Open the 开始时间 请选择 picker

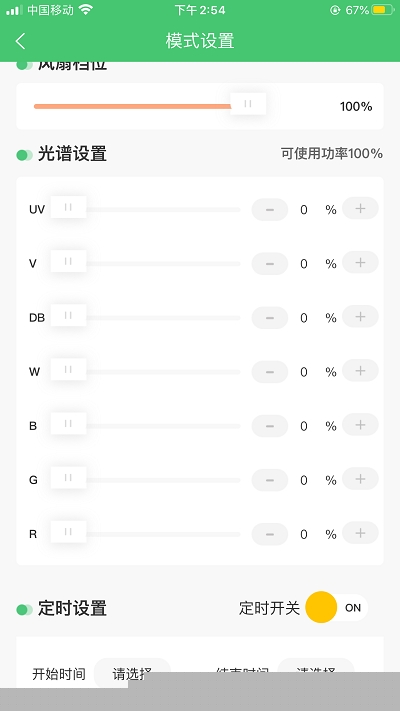tap(132, 673)
